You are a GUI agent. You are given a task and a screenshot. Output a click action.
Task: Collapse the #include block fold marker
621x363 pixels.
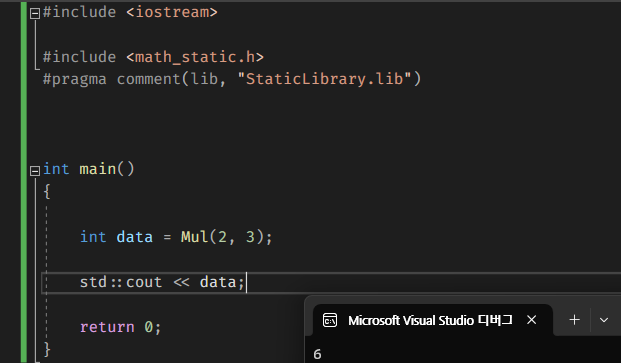(35, 14)
